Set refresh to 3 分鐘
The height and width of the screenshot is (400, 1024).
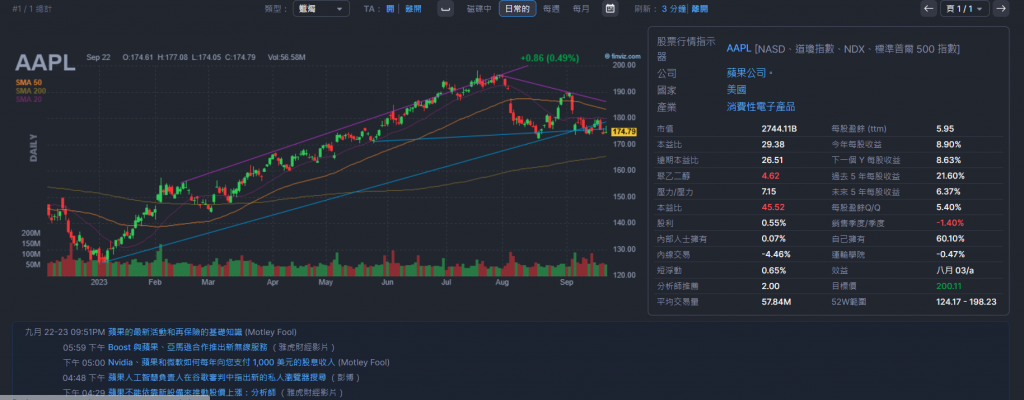coord(673,8)
